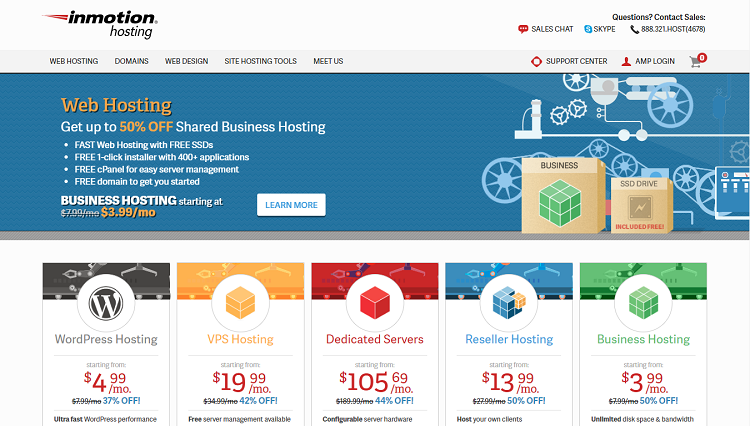
Task: Click the blue Reseller Hosting cube icon
Action: tap(508, 302)
